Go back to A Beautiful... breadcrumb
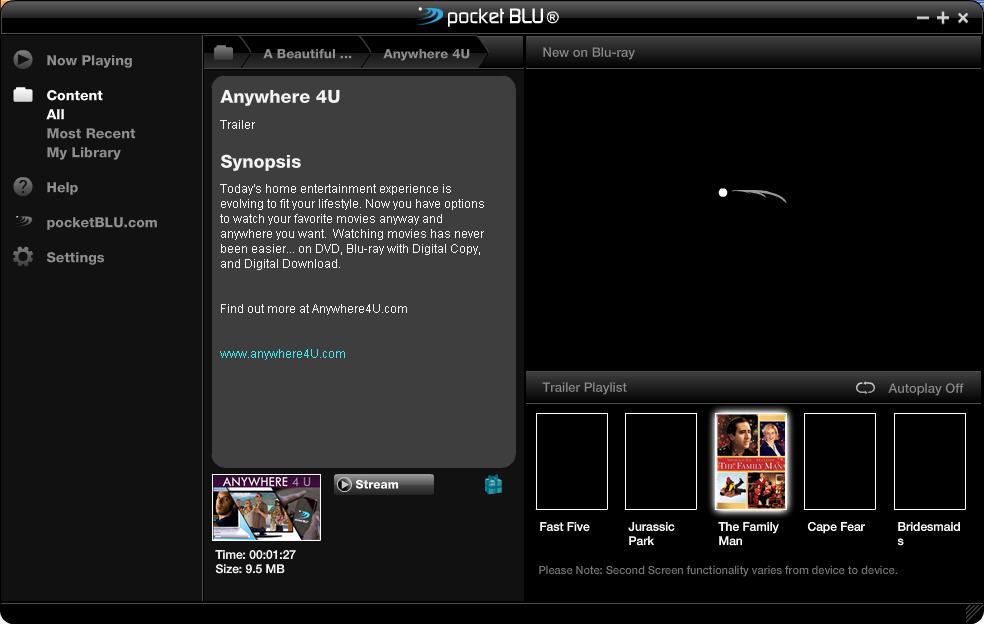This screenshot has width=984, height=624. tap(307, 54)
